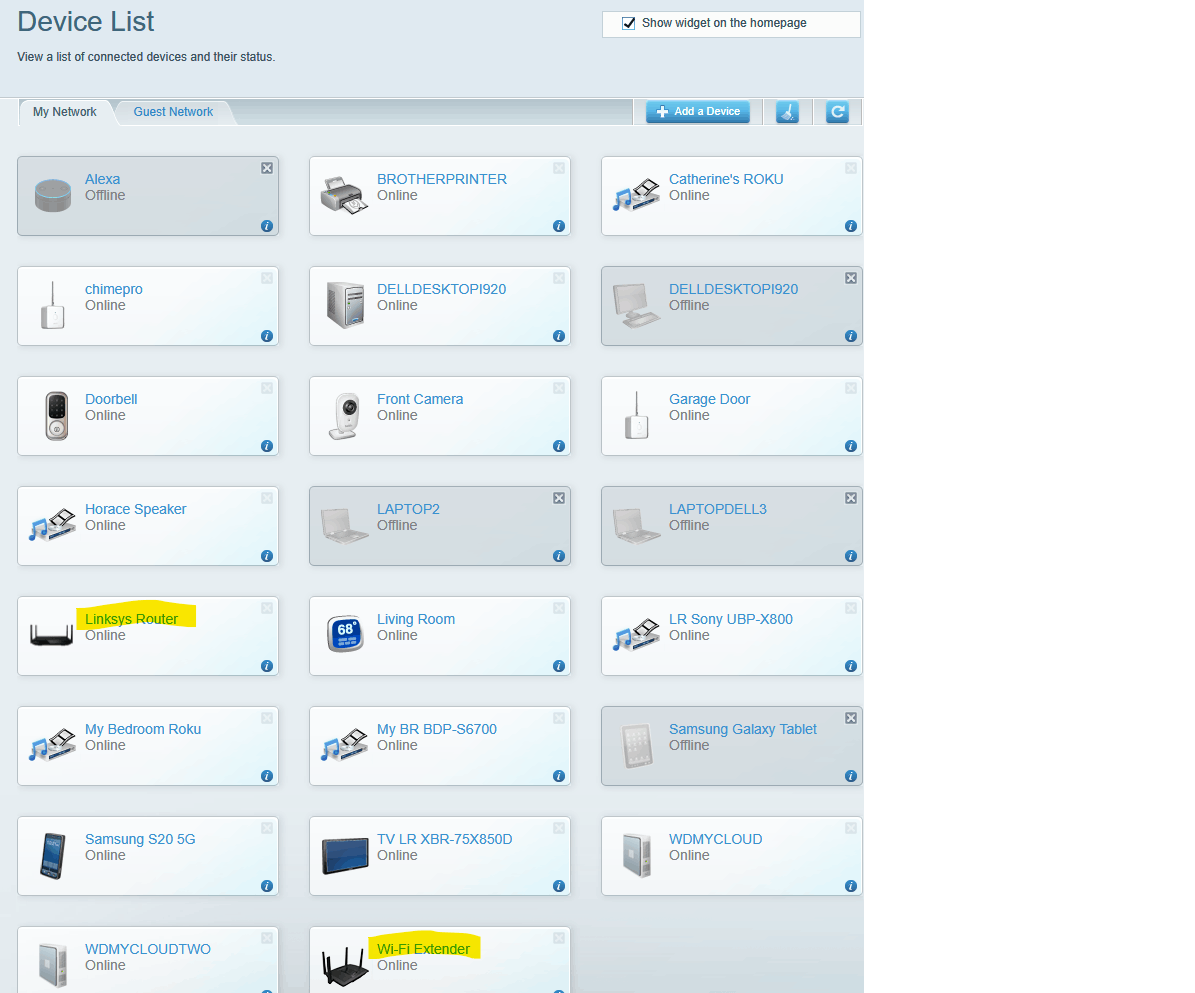
Task: Click the Front Camera device icon
Action: pos(345,415)
